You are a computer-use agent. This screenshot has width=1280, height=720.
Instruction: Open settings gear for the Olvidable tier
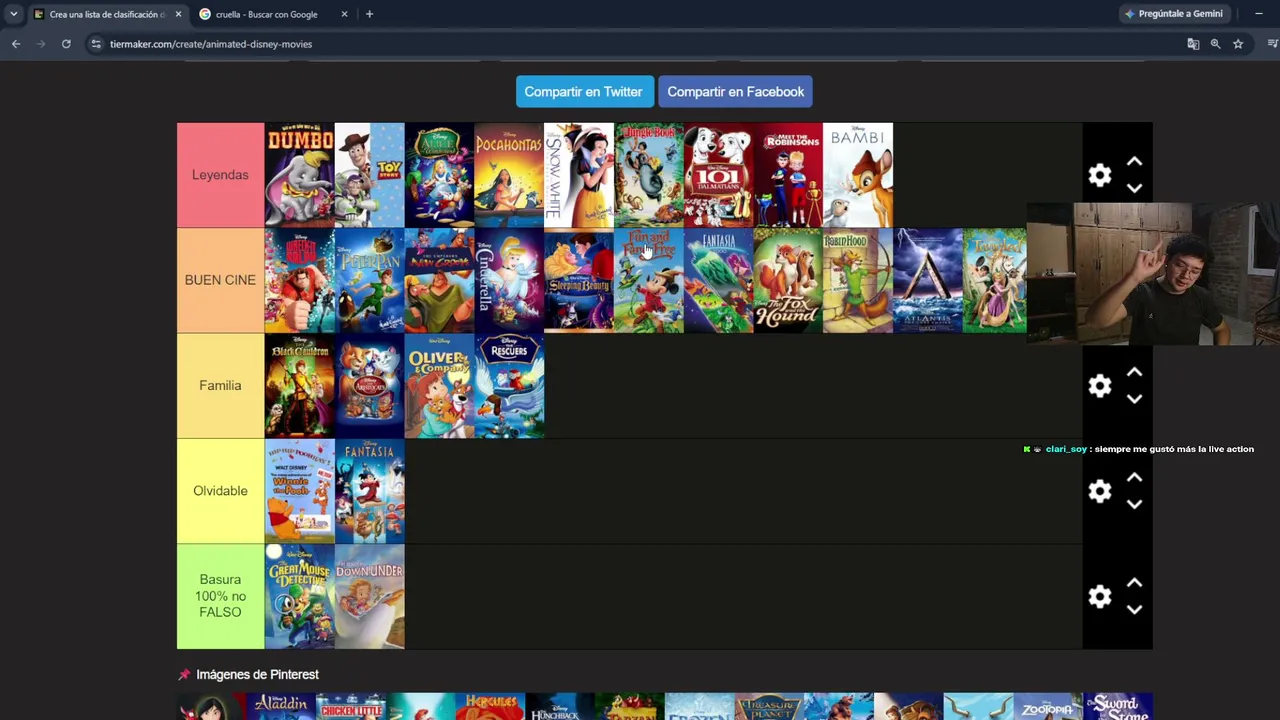coord(1100,491)
